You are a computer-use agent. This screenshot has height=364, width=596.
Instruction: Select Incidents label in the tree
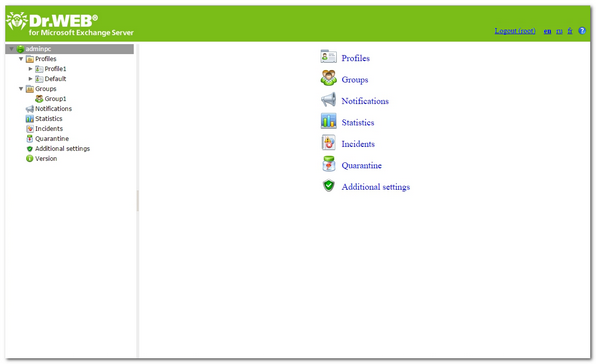tap(49, 128)
